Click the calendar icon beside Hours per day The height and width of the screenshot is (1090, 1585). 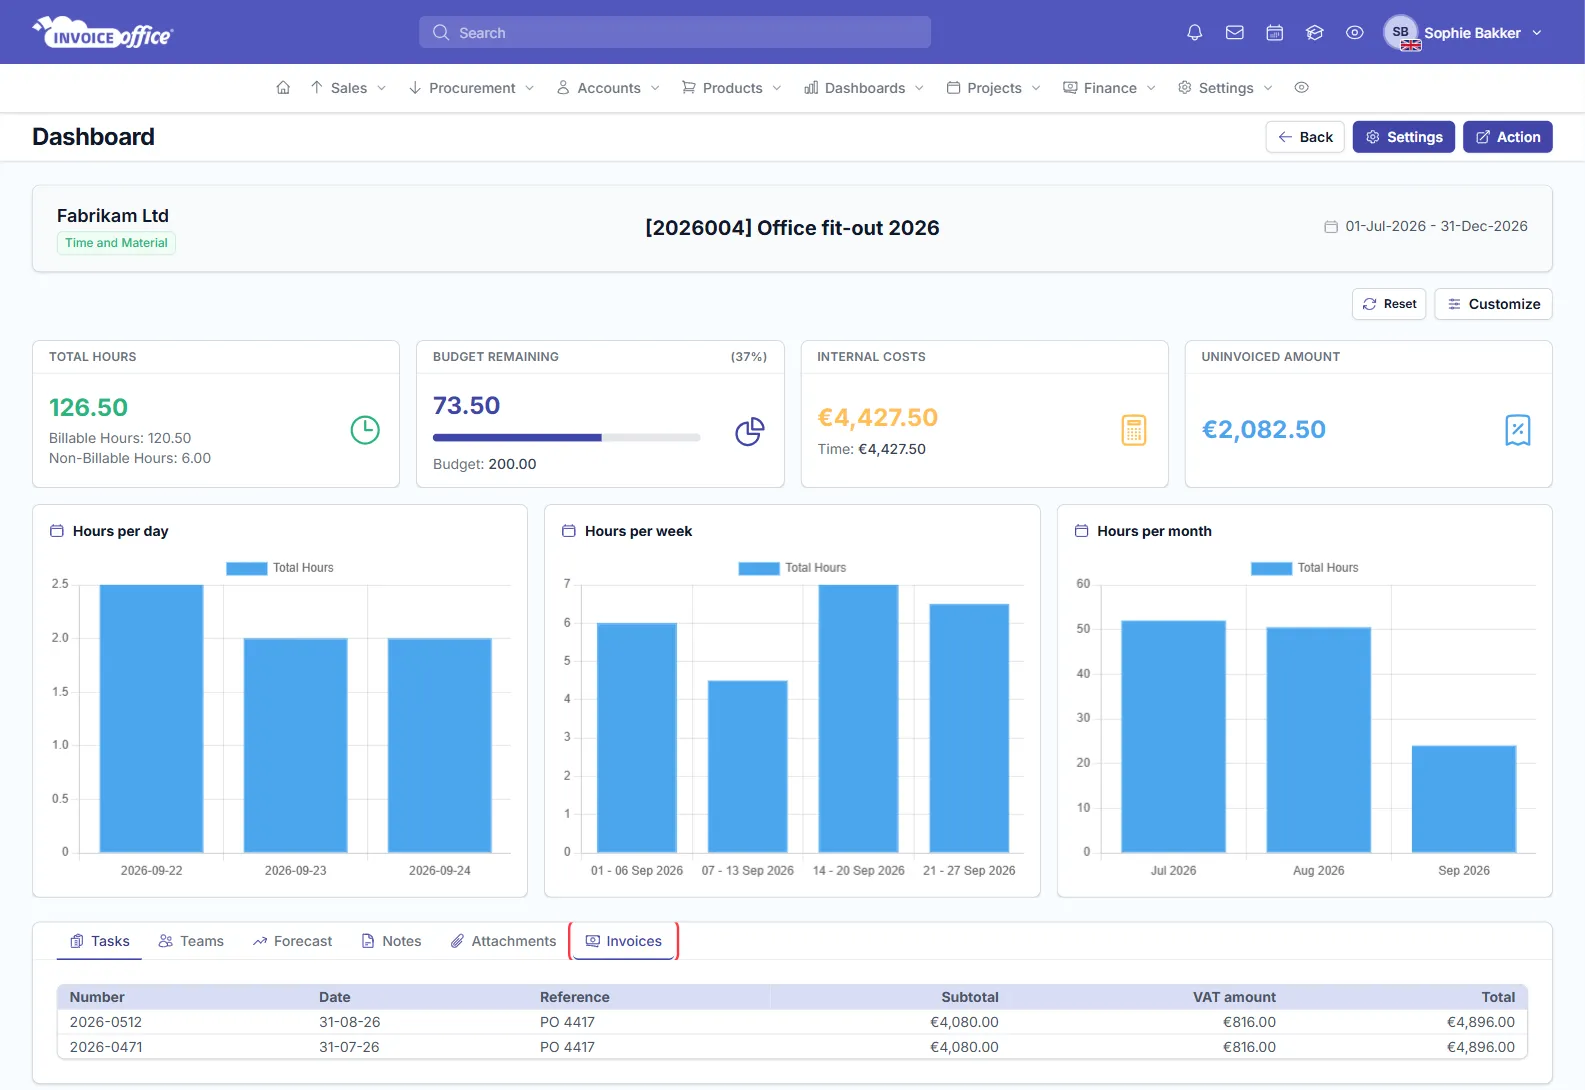coord(57,531)
